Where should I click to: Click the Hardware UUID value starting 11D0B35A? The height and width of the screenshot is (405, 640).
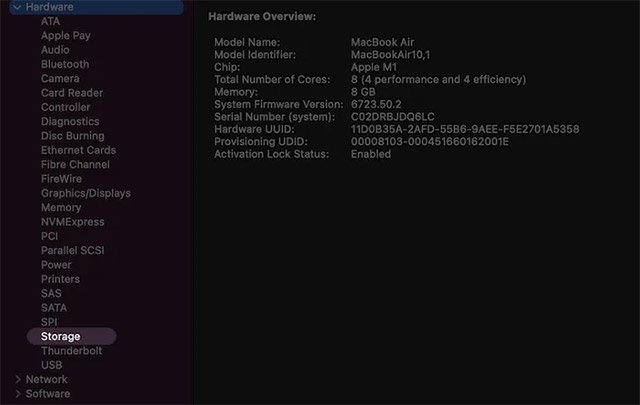coord(465,129)
